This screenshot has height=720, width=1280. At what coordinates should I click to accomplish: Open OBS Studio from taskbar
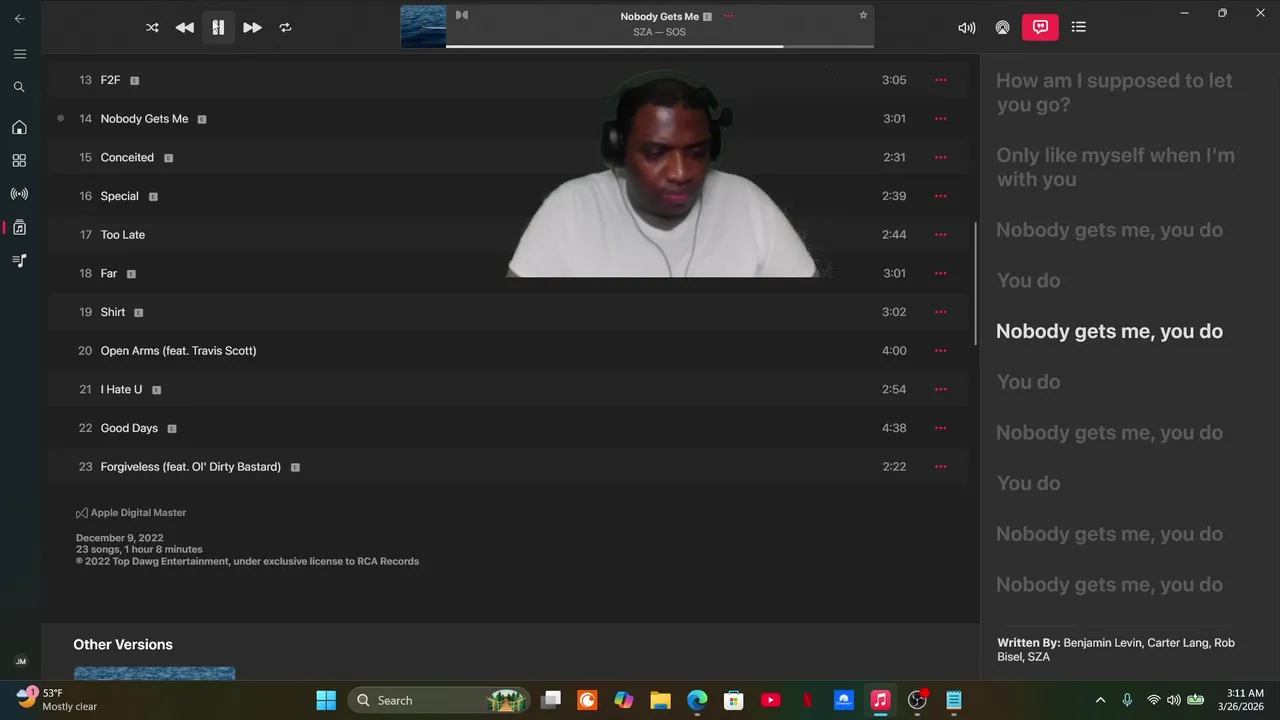[x=917, y=700]
